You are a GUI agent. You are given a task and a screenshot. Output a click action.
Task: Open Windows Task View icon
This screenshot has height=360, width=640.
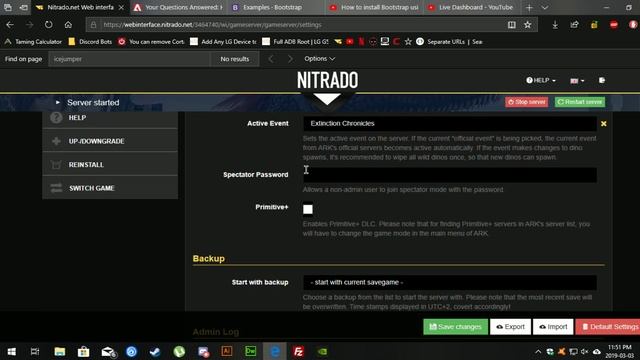(35, 351)
